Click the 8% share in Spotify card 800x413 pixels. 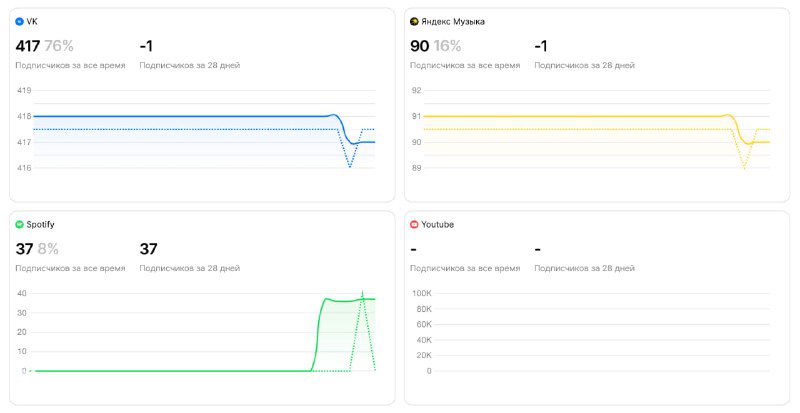coord(48,249)
